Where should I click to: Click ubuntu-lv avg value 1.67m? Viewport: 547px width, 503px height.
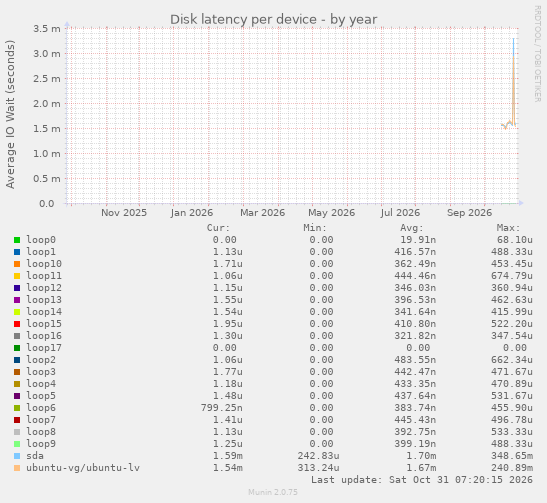[x=421, y=468]
